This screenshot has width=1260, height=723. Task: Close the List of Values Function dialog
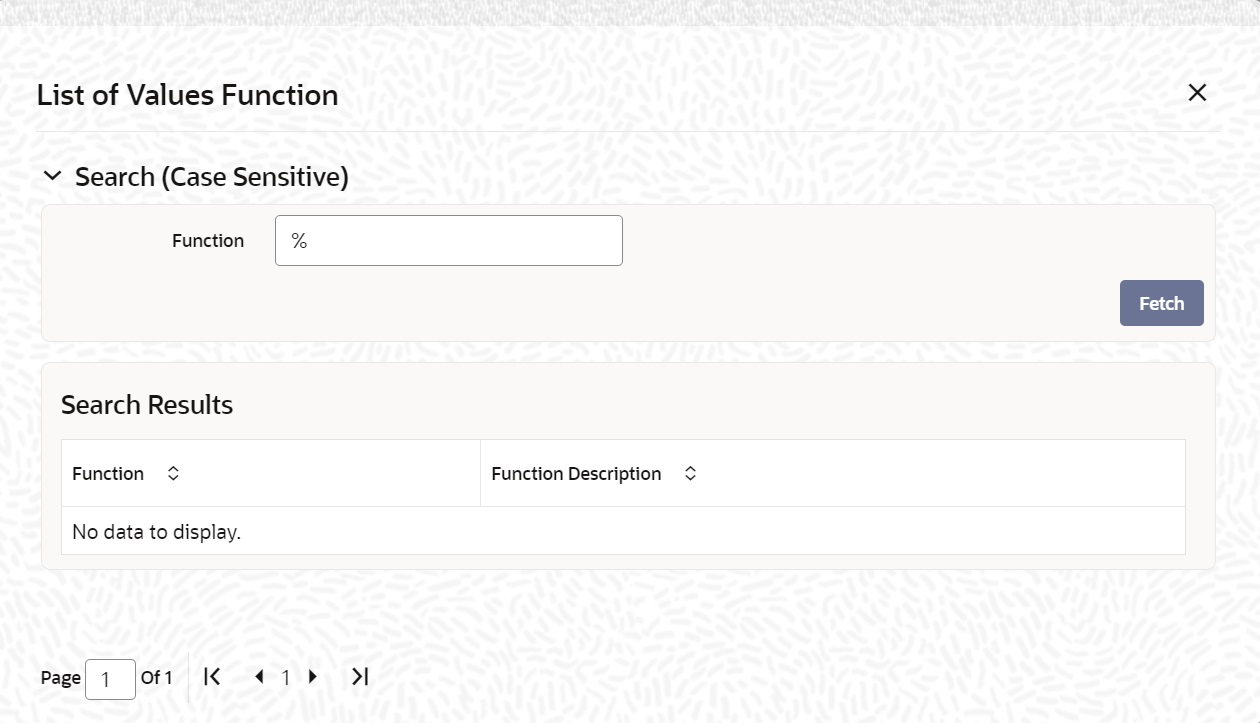1197,93
